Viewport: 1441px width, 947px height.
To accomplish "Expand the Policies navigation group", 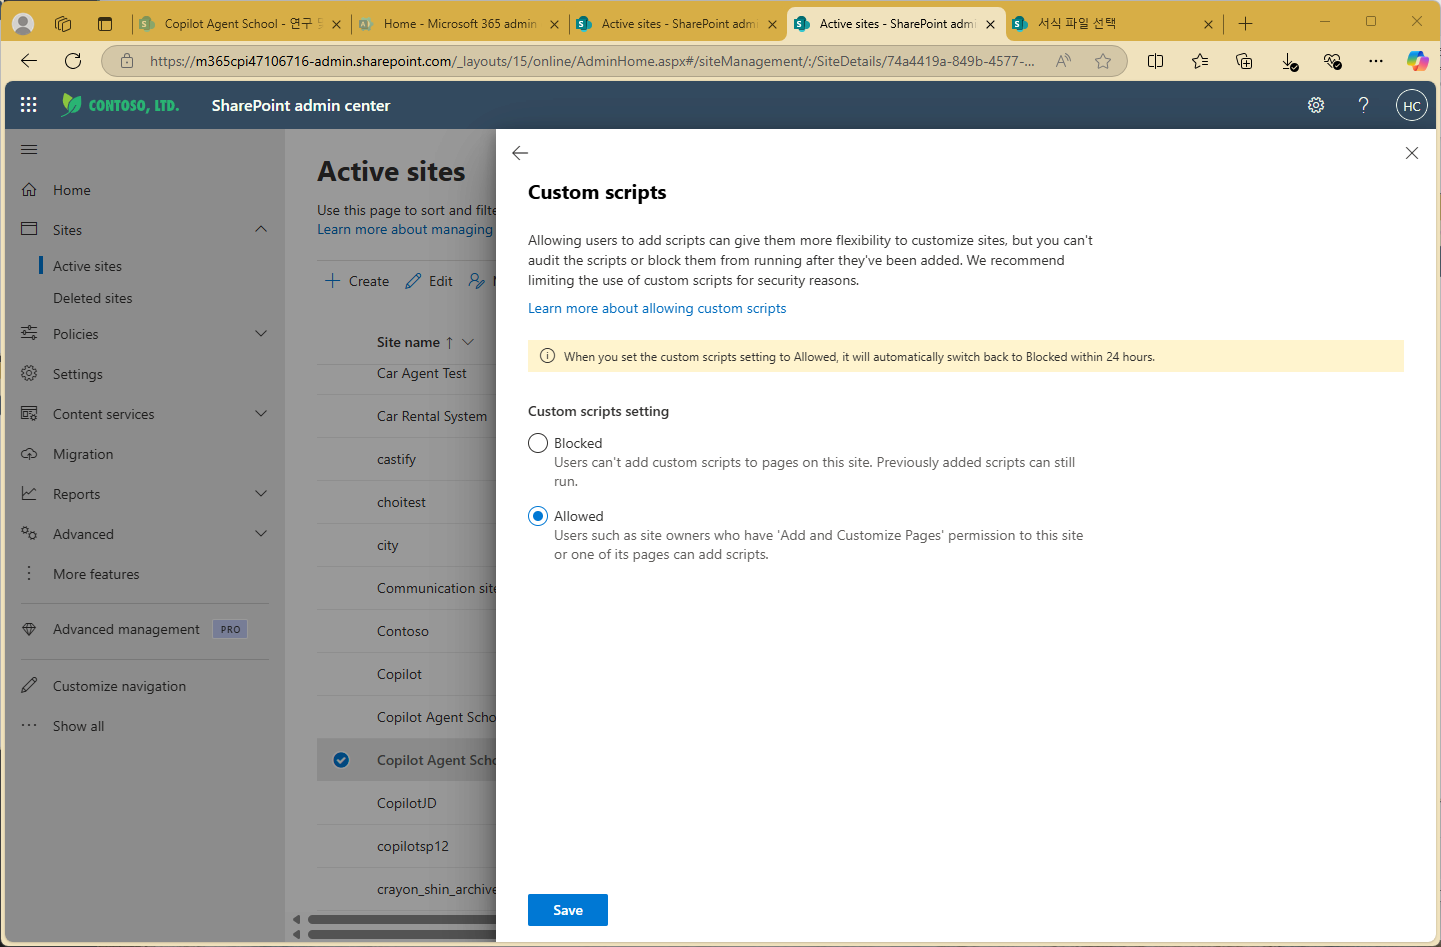I will 261,333.
